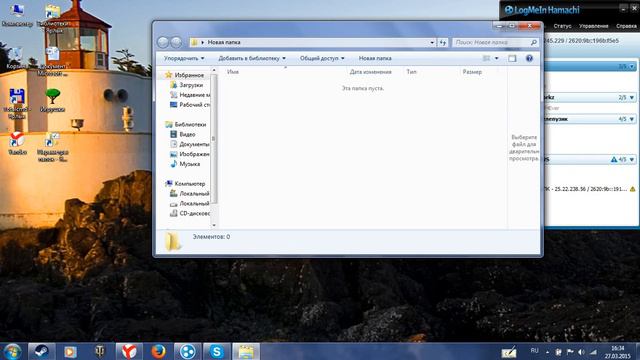This screenshot has width=640, height=360.
Task: Change view using the view mode icon
Action: (x=487, y=58)
